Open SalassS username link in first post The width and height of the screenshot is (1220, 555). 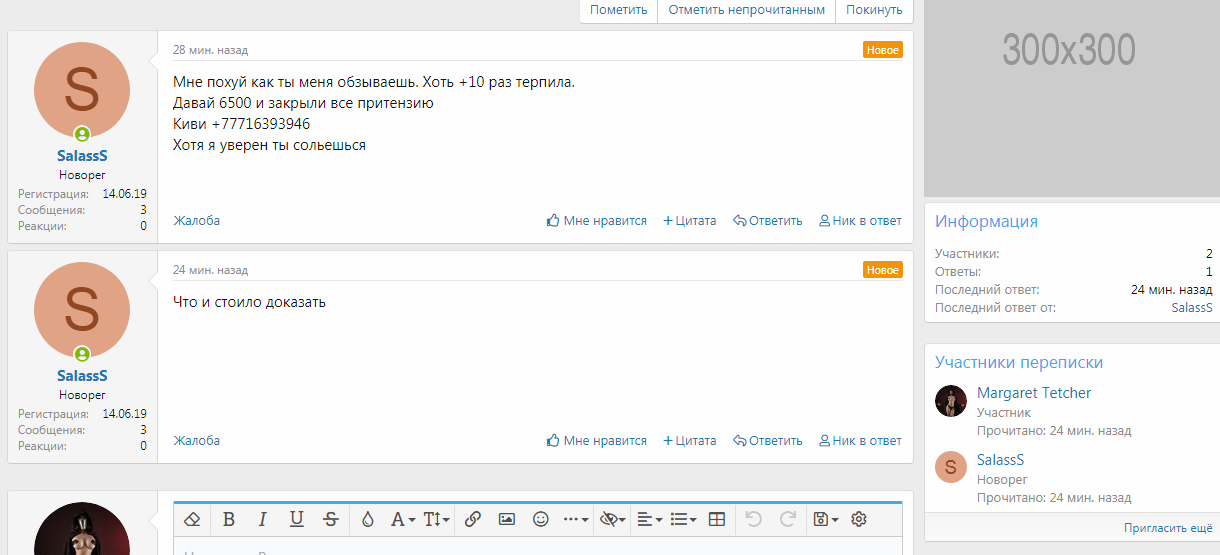(x=82, y=156)
